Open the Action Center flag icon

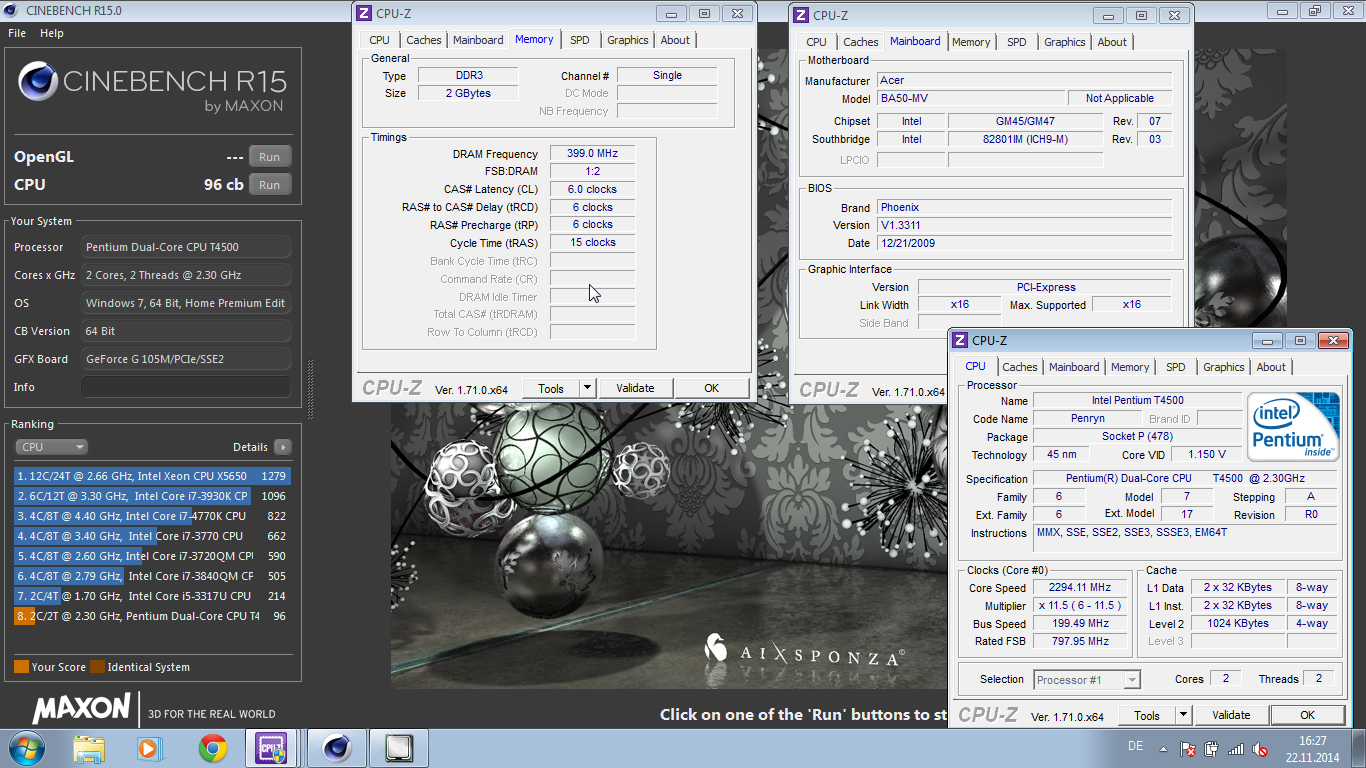(1188, 749)
